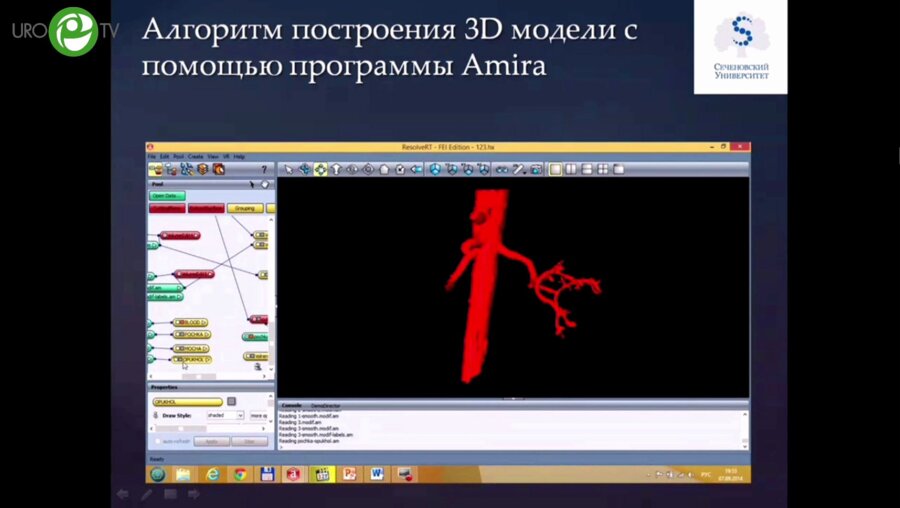This screenshot has width=900, height=508.
Task: Click the question mark help icon
Action: 264,170
